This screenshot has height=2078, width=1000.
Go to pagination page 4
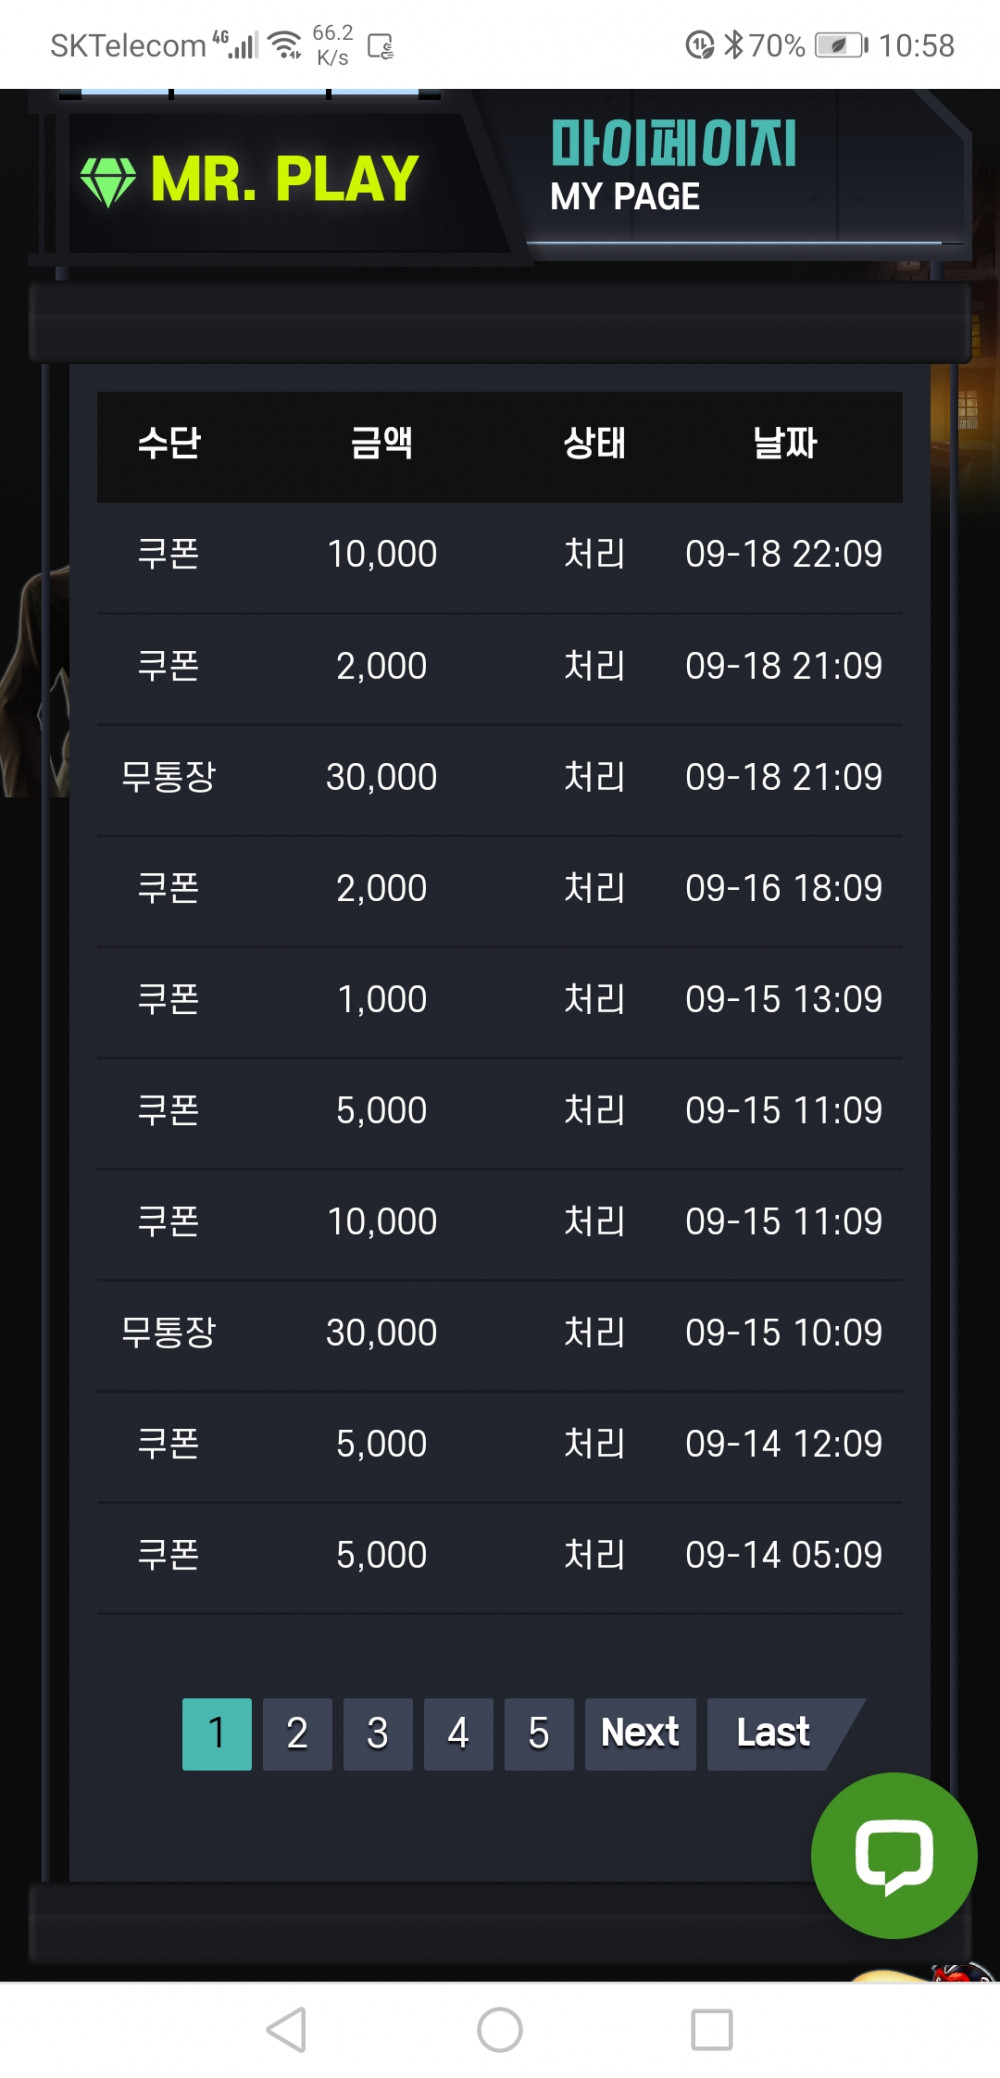[458, 1733]
